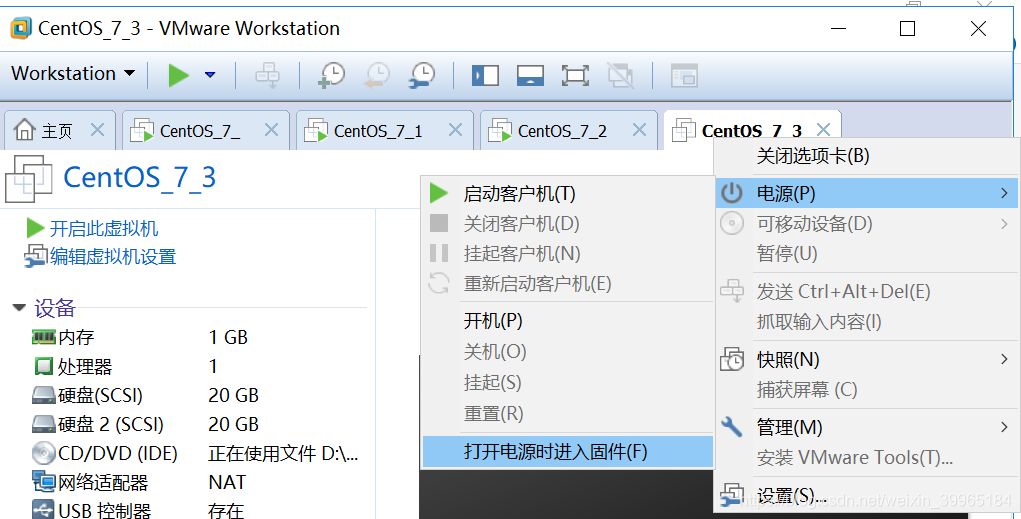Click the 快照 snapshot menu icon
This screenshot has height=519, width=1021.
pos(732,359)
